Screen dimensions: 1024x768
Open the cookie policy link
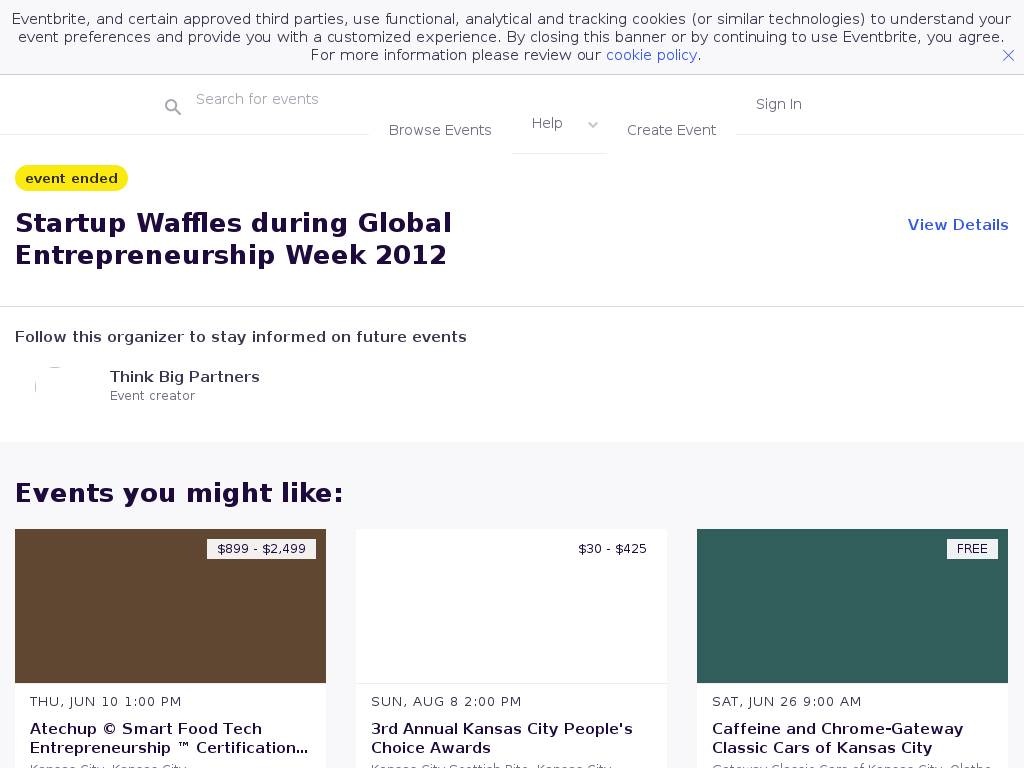(651, 55)
